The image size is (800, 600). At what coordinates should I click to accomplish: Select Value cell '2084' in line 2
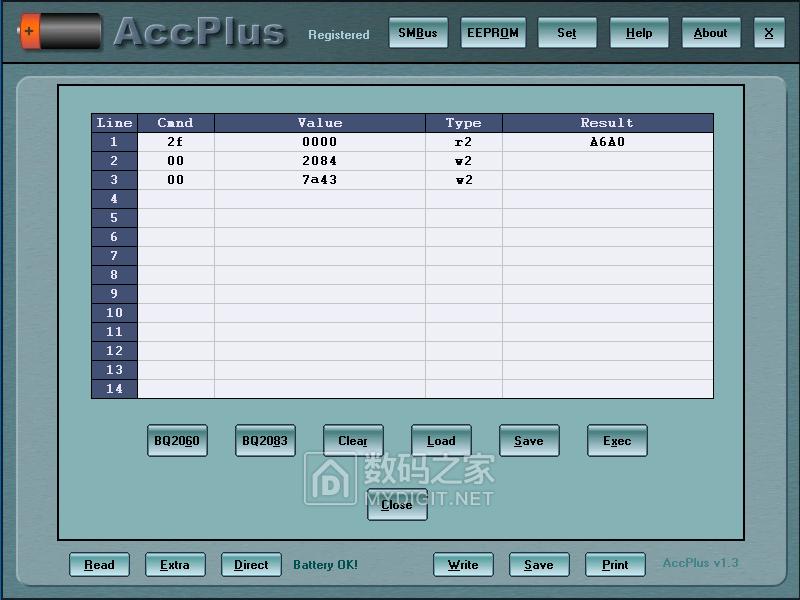[x=320, y=161]
